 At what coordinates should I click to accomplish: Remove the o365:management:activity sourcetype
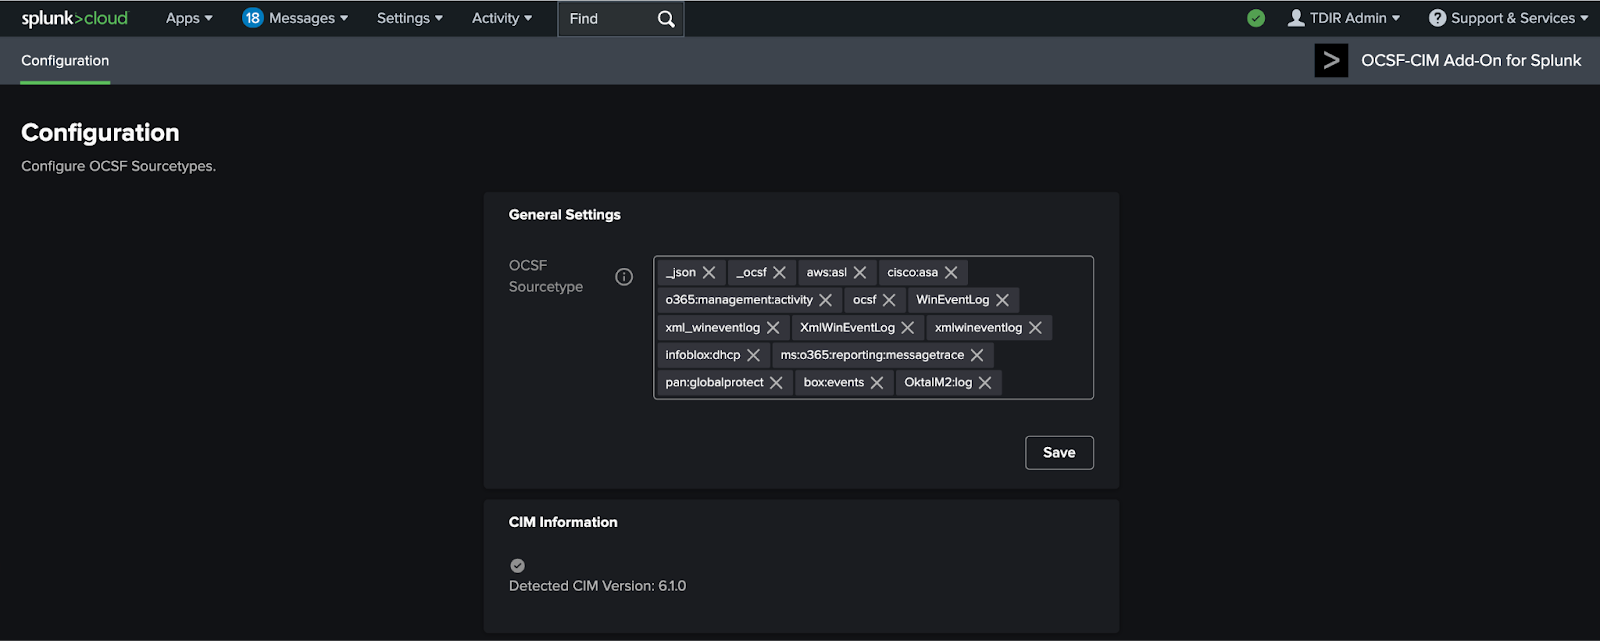pyautogui.click(x=826, y=300)
